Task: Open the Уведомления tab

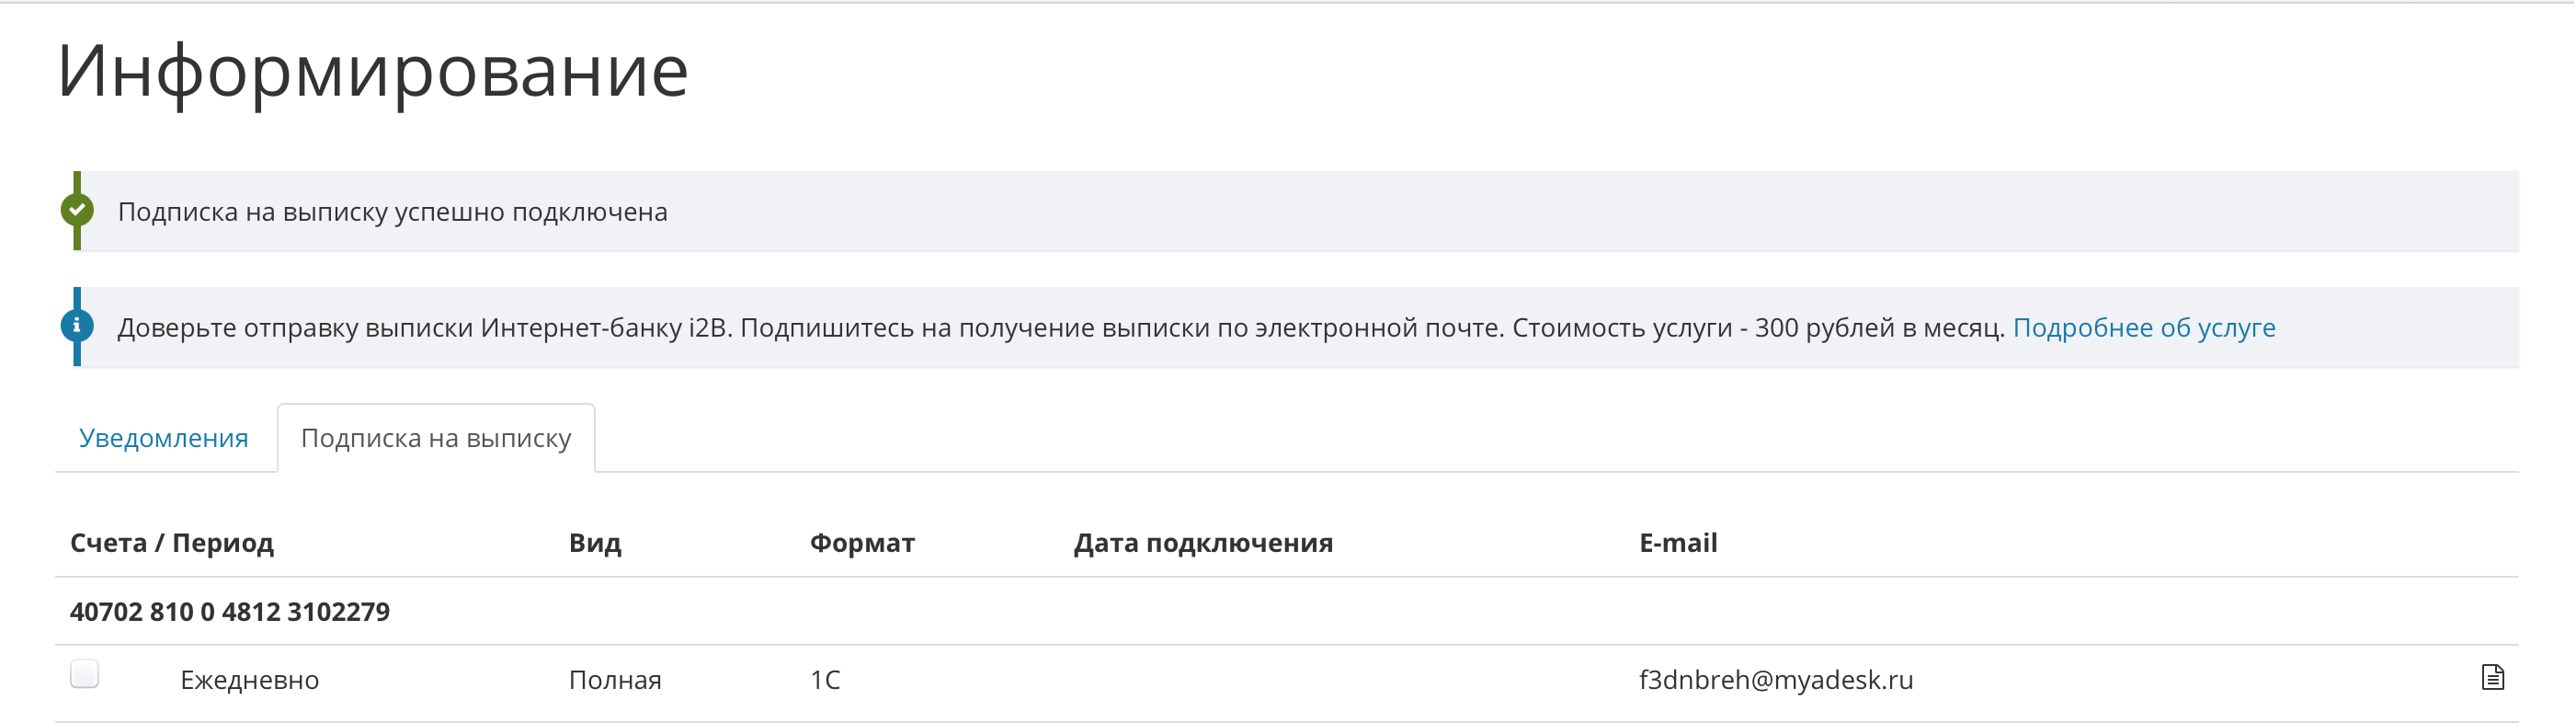Action: 164,438
